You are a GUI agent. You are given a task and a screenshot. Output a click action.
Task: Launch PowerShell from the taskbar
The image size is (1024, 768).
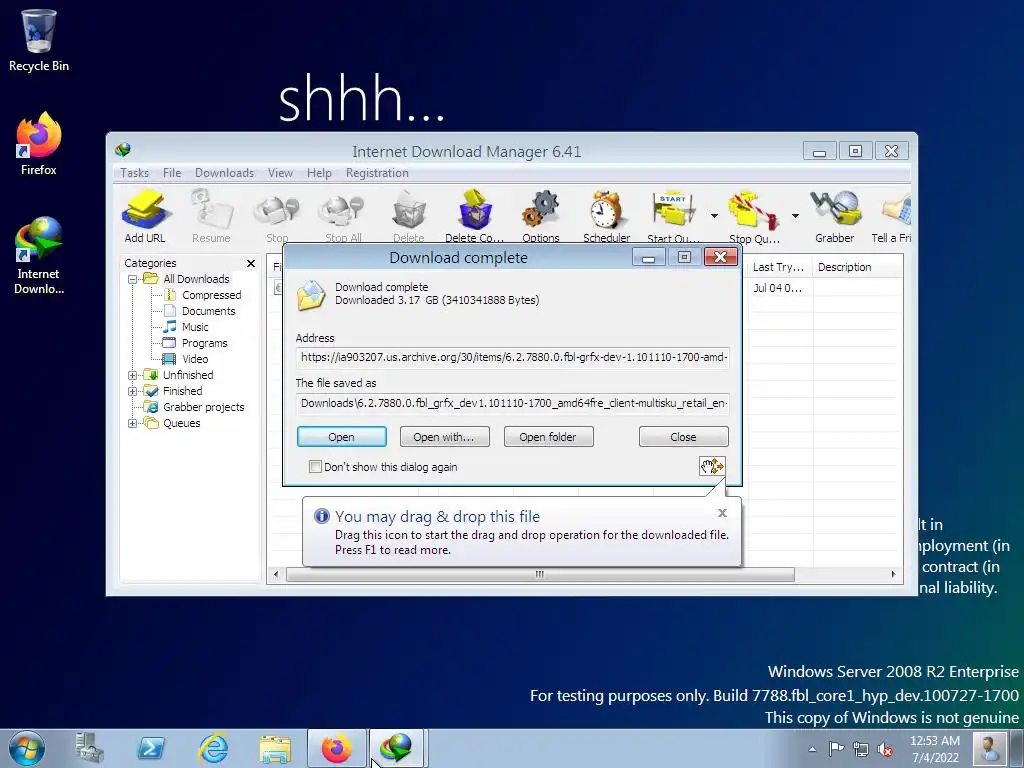(151, 748)
